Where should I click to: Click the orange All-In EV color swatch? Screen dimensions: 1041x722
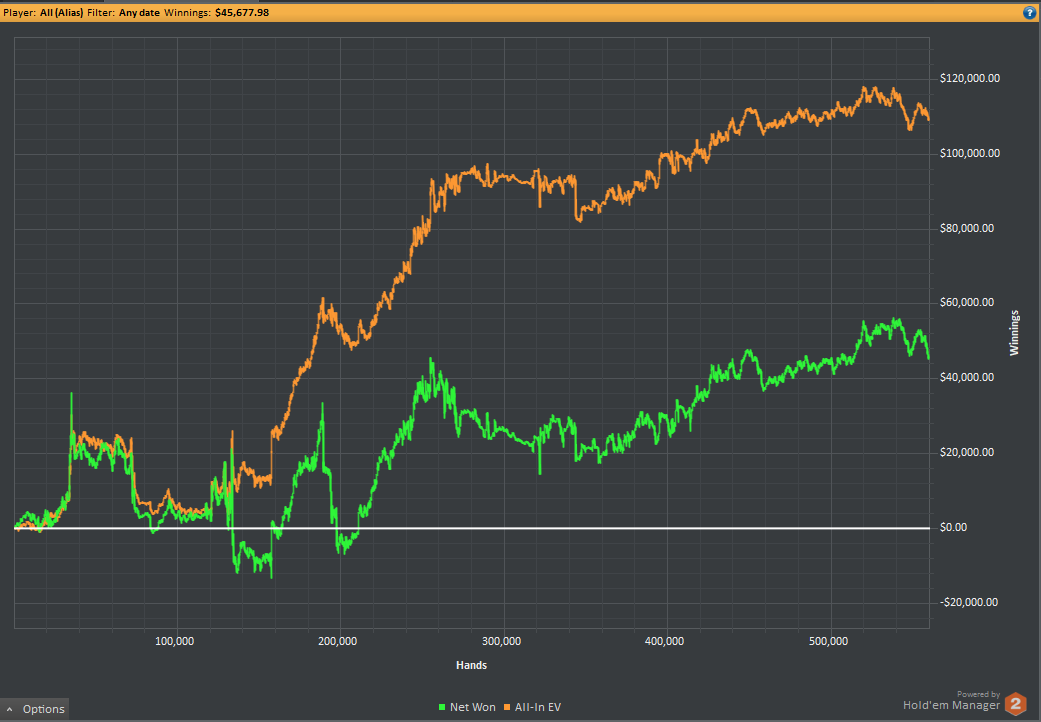coord(507,708)
